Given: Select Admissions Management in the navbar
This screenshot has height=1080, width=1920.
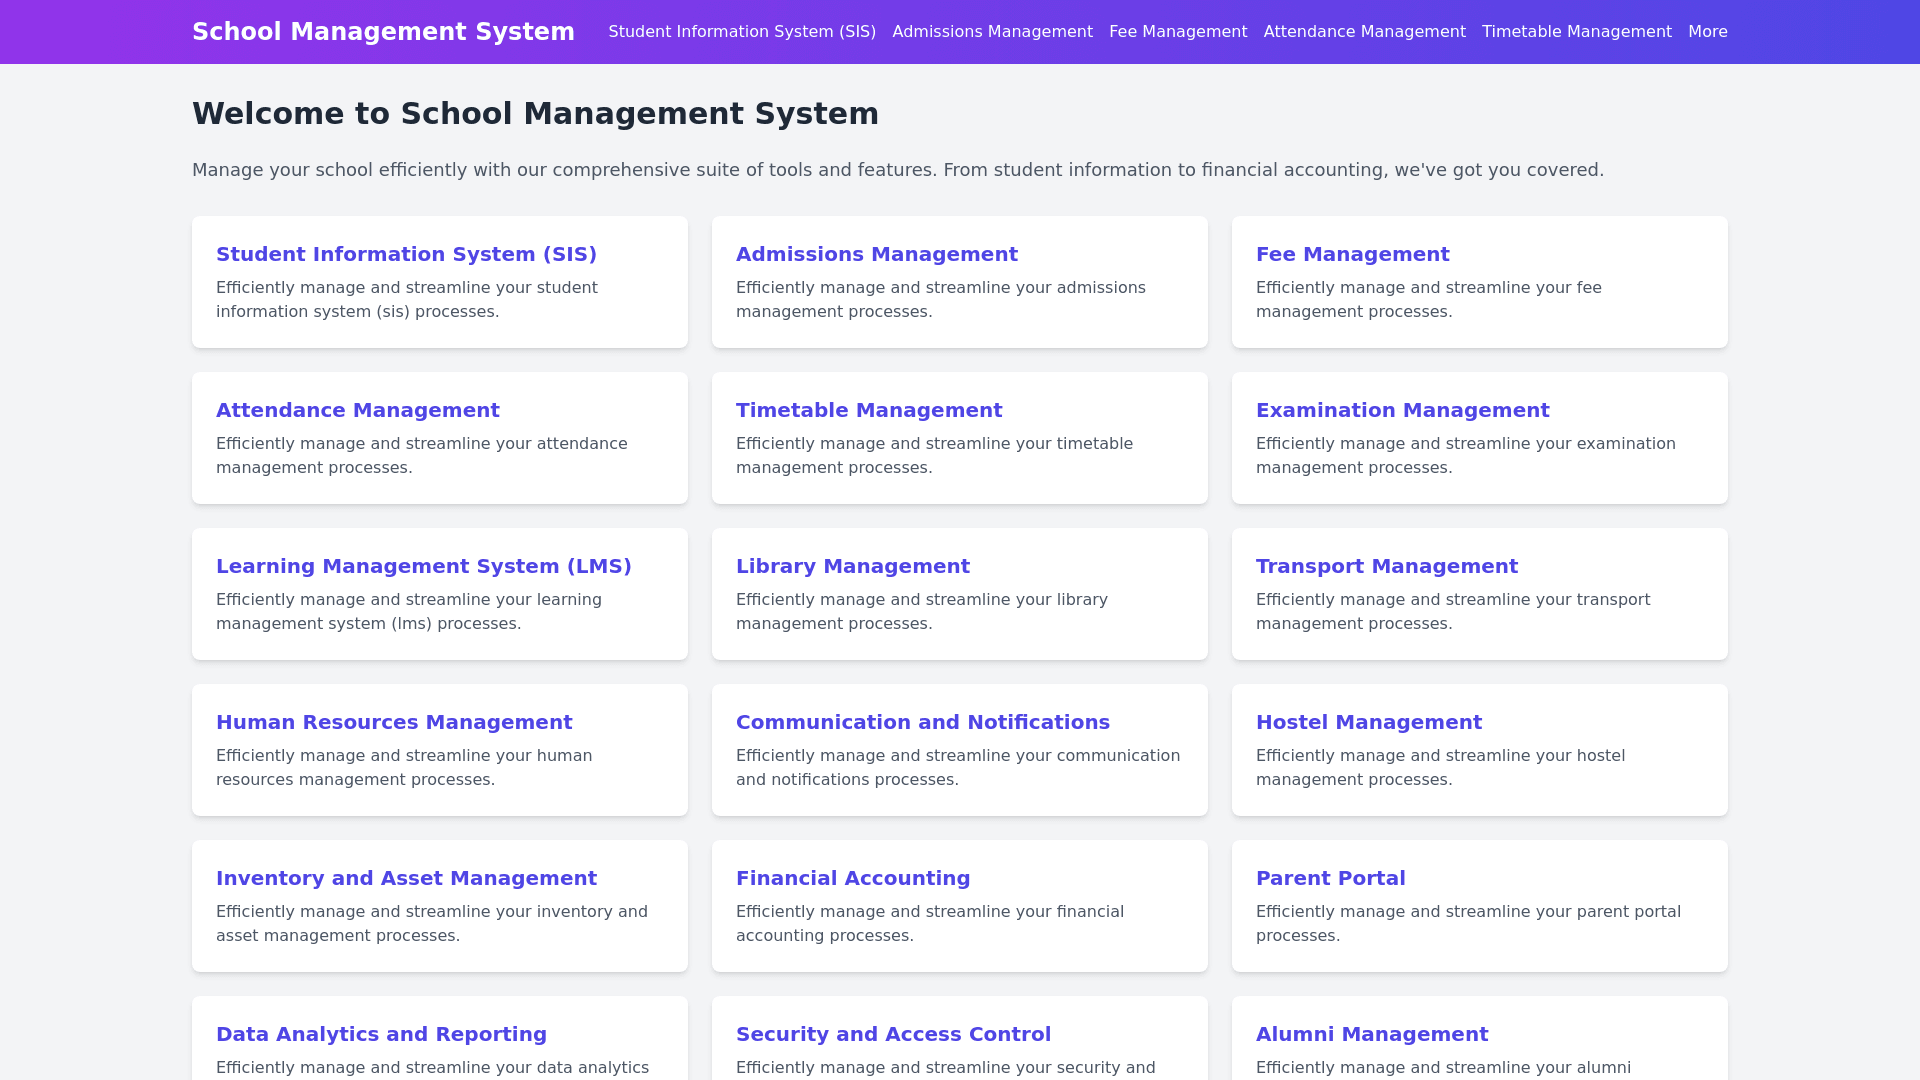Looking at the screenshot, I should coord(992,32).
